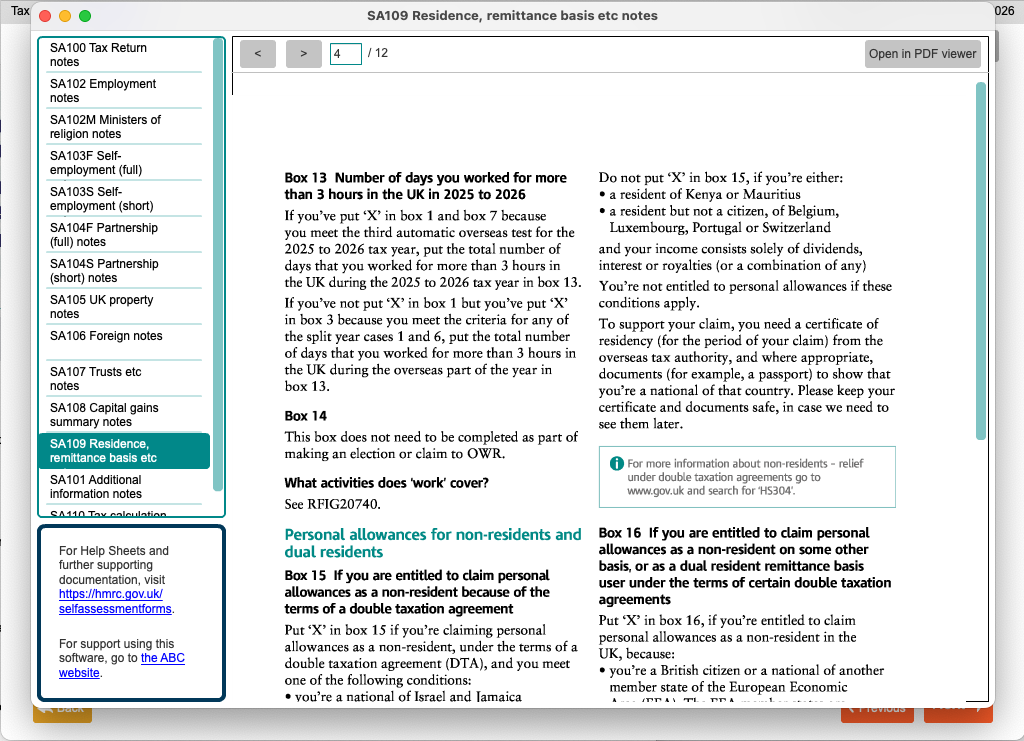Click the document's vertical scrollbar
Image resolution: width=1024 pixels, height=741 pixels.
[x=980, y=260]
